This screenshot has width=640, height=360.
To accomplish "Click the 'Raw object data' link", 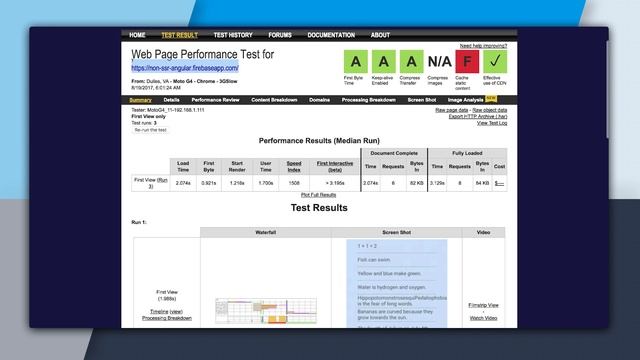I will [490, 110].
